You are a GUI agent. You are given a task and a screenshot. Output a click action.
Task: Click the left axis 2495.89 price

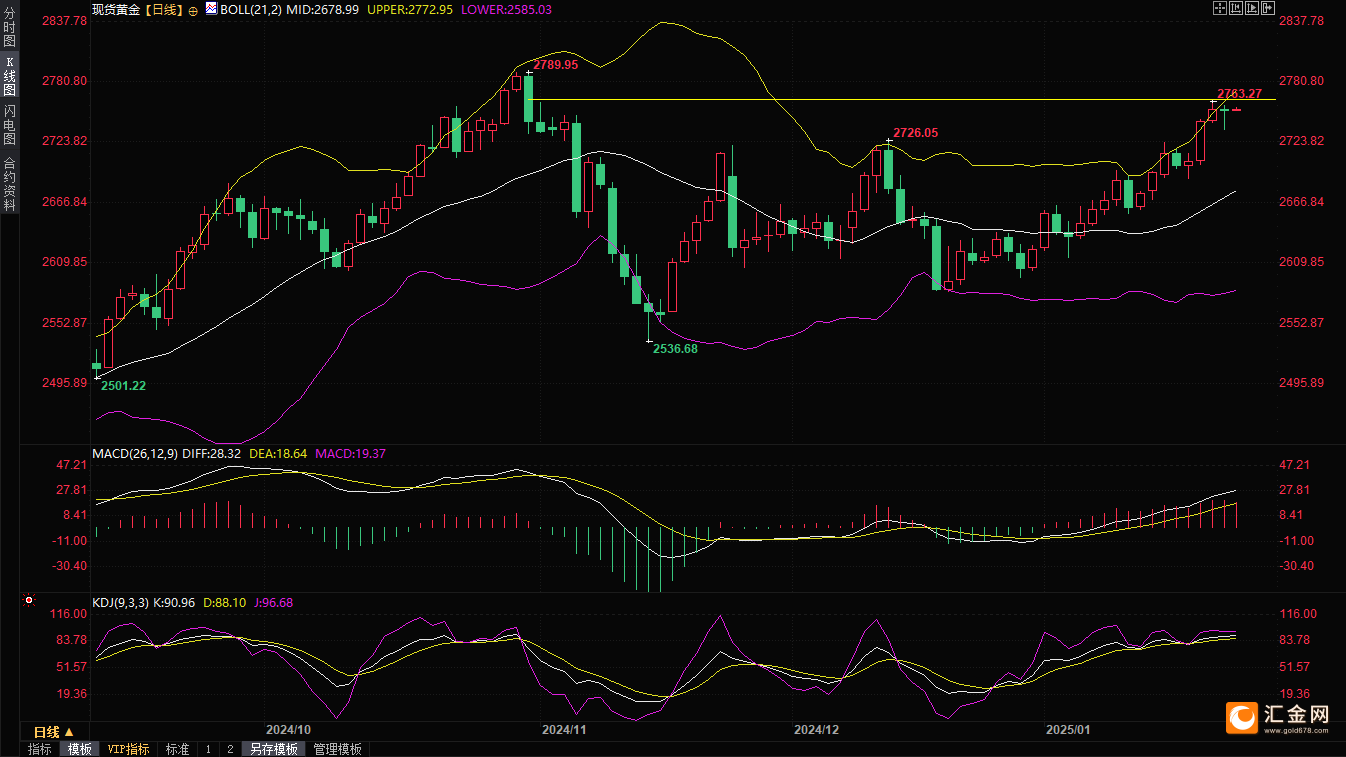click(x=66, y=384)
